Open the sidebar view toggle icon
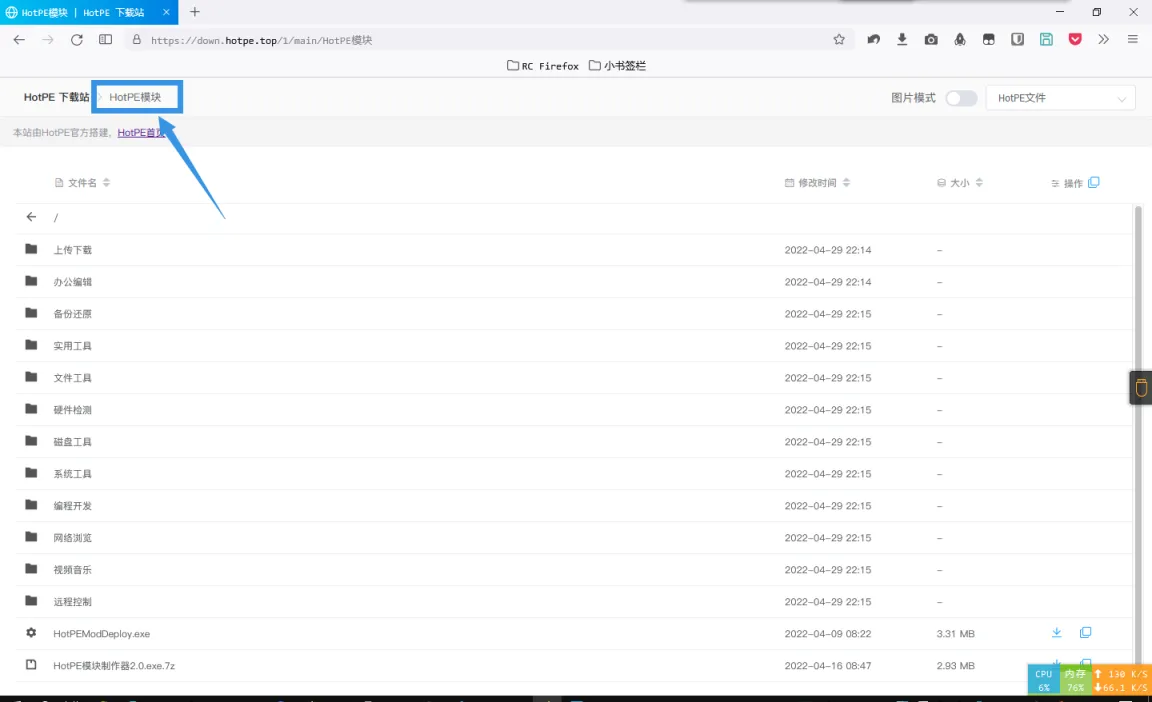This screenshot has width=1152, height=702. [106, 40]
